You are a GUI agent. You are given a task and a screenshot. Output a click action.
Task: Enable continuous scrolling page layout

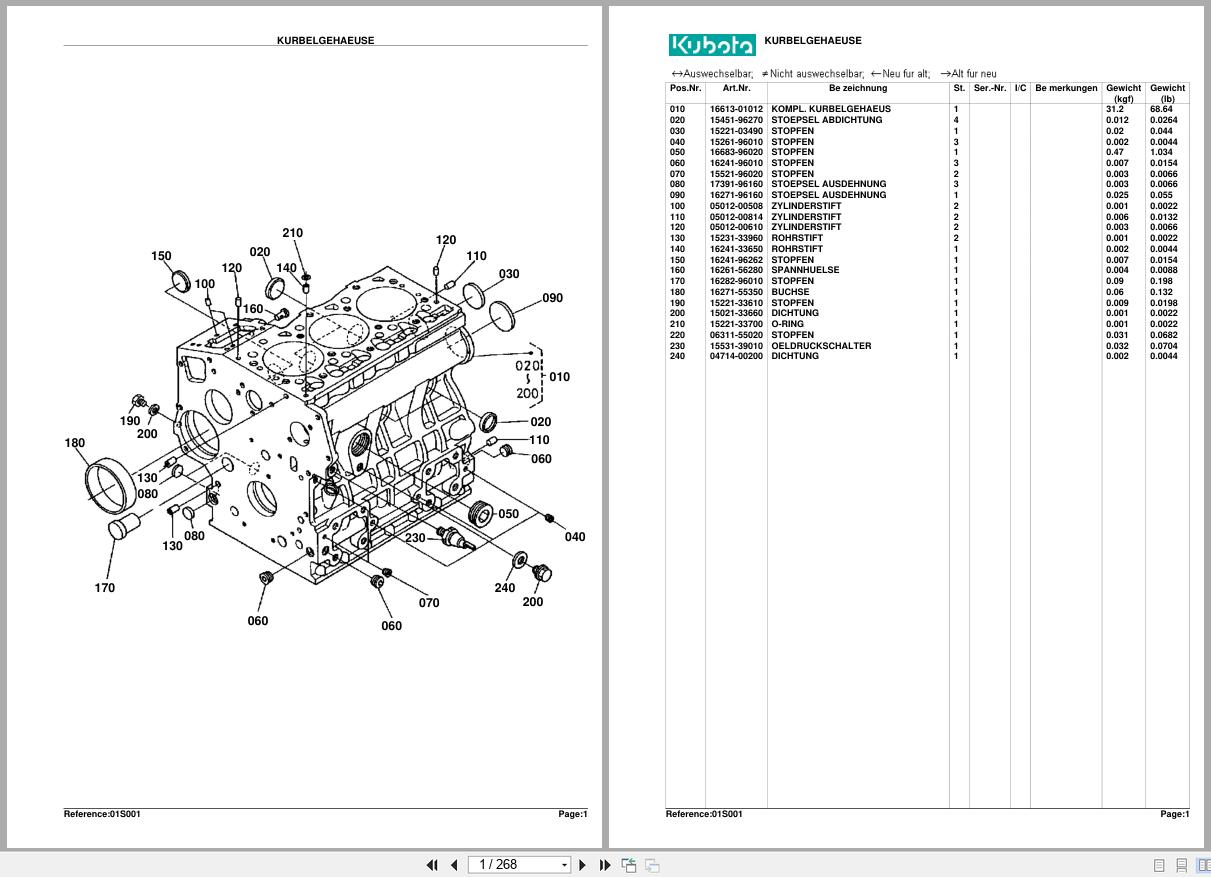pos(1182,864)
